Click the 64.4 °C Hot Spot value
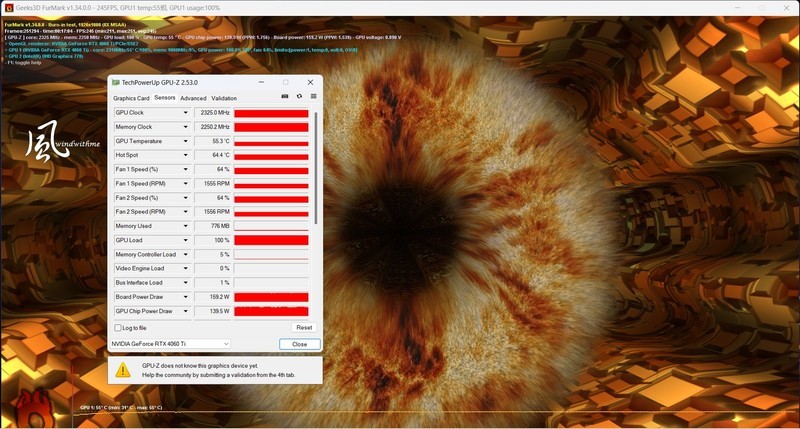800x429 pixels. pyautogui.click(x=212, y=155)
